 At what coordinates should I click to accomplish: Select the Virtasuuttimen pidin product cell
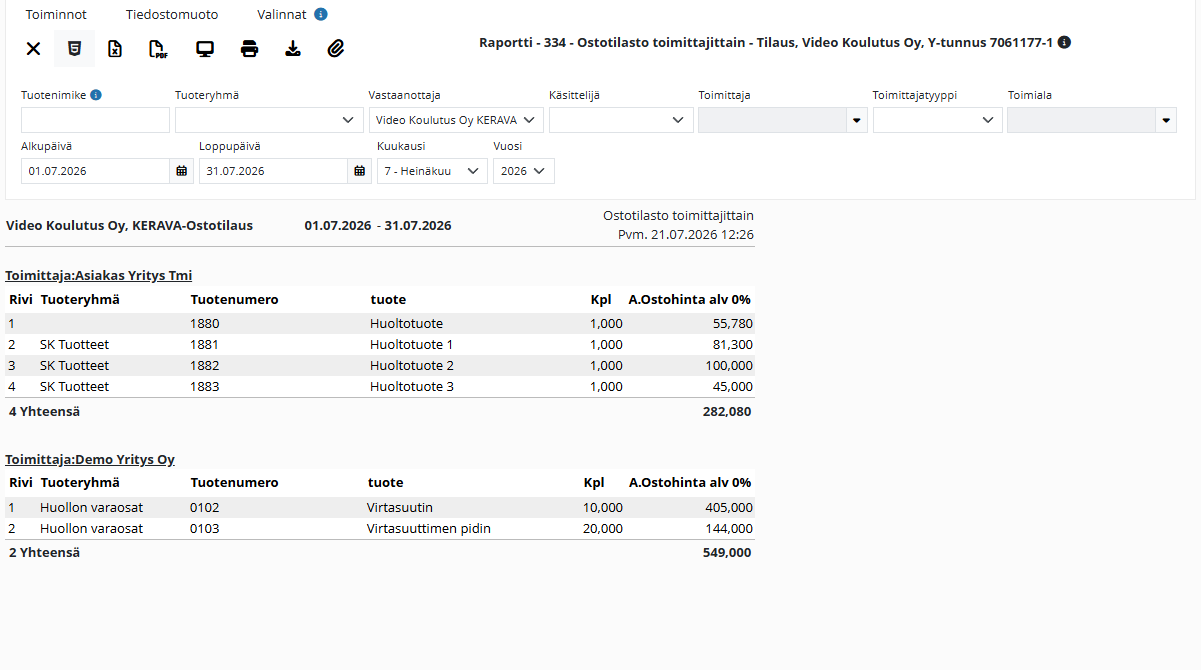[x=429, y=529]
